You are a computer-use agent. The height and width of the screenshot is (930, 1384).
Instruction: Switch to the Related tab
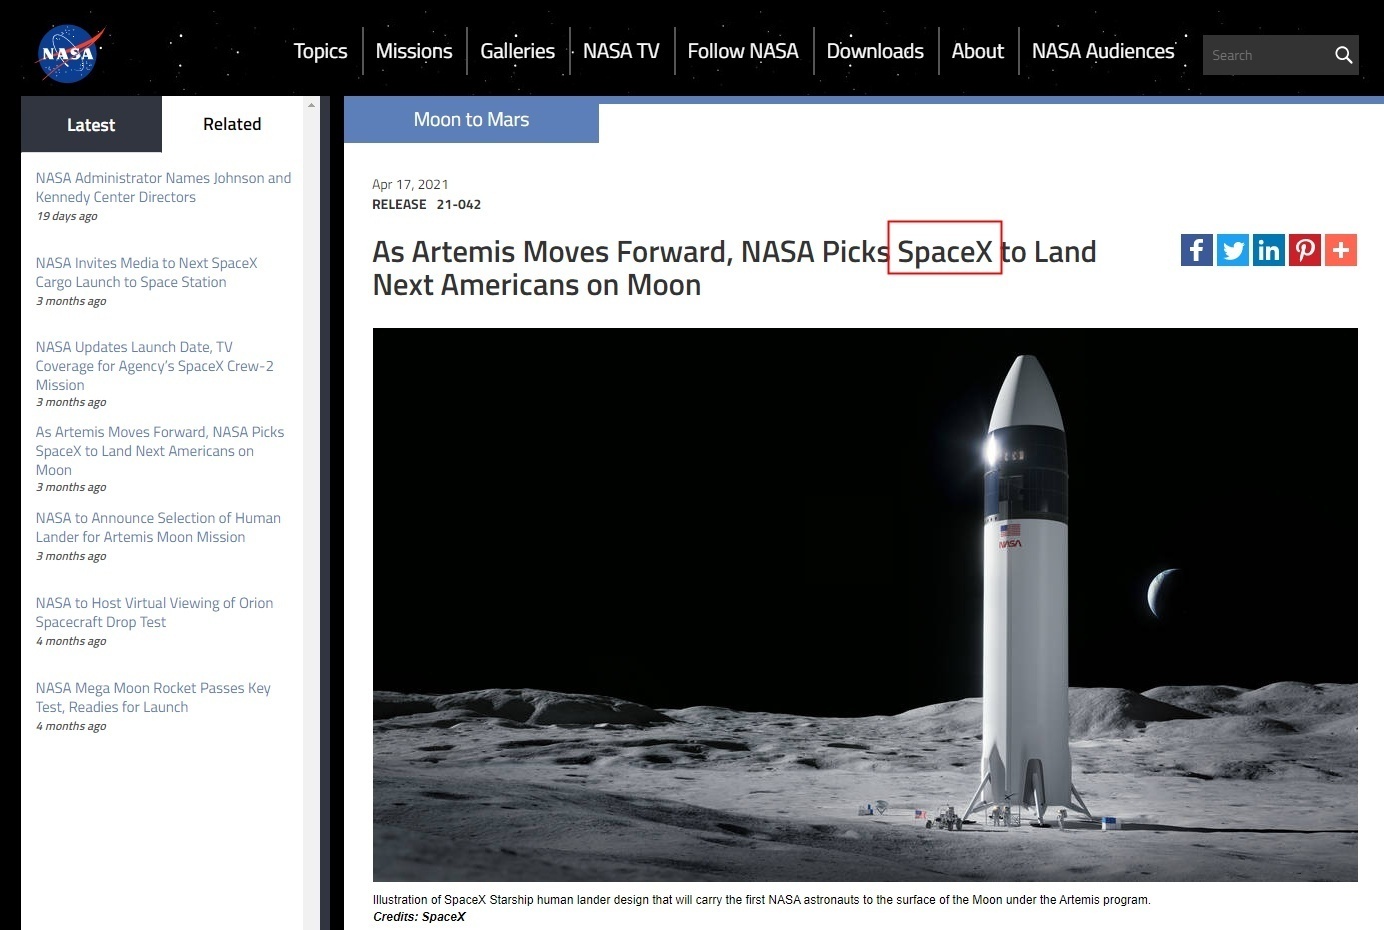232,124
